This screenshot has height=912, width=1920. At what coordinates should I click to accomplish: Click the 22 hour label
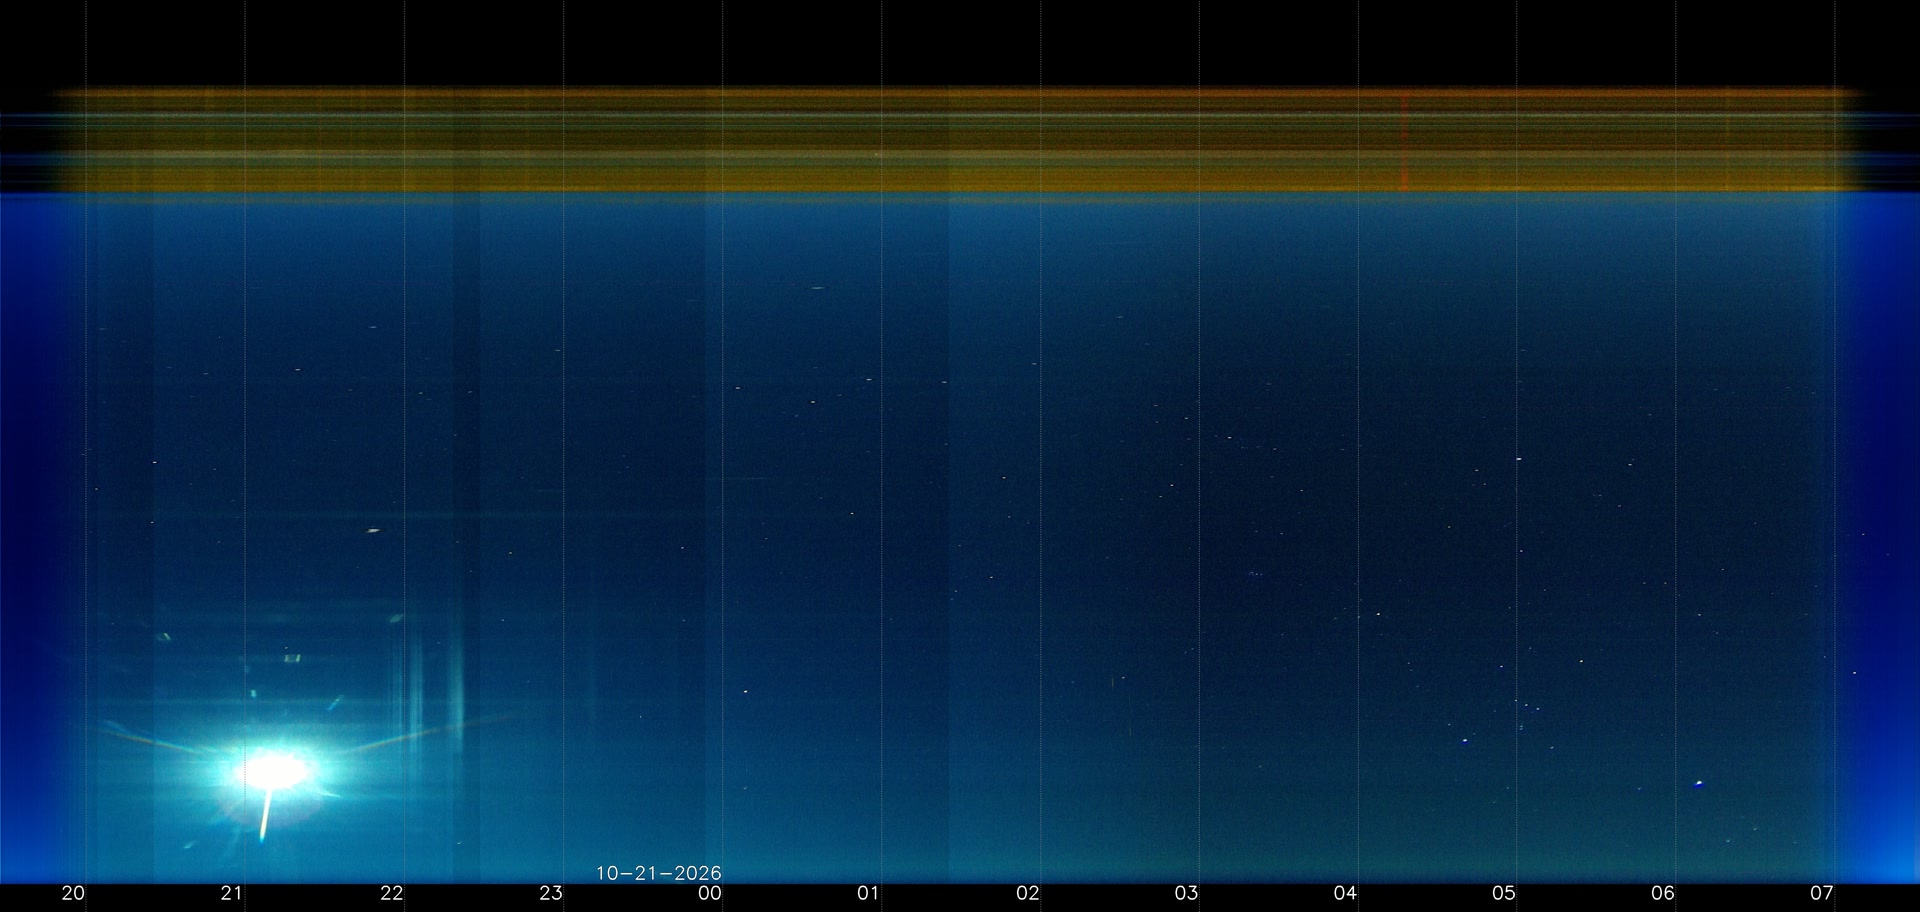point(392,893)
